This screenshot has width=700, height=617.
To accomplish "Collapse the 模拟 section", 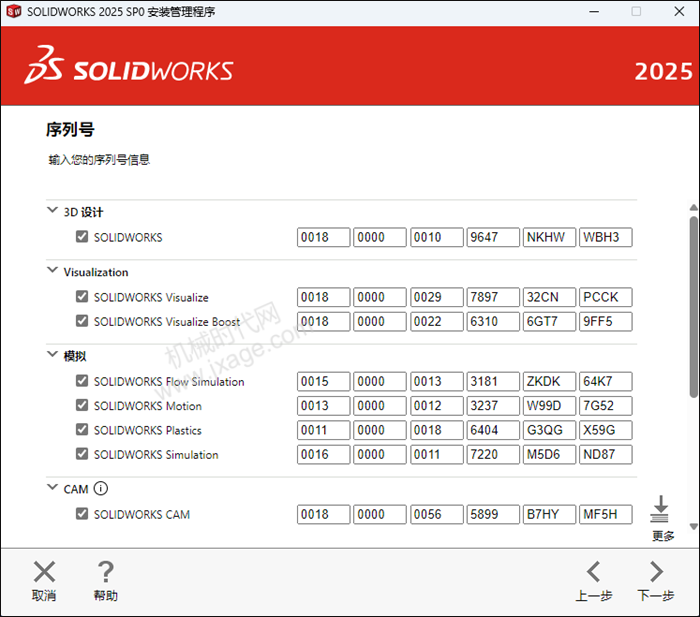I will pos(53,354).
